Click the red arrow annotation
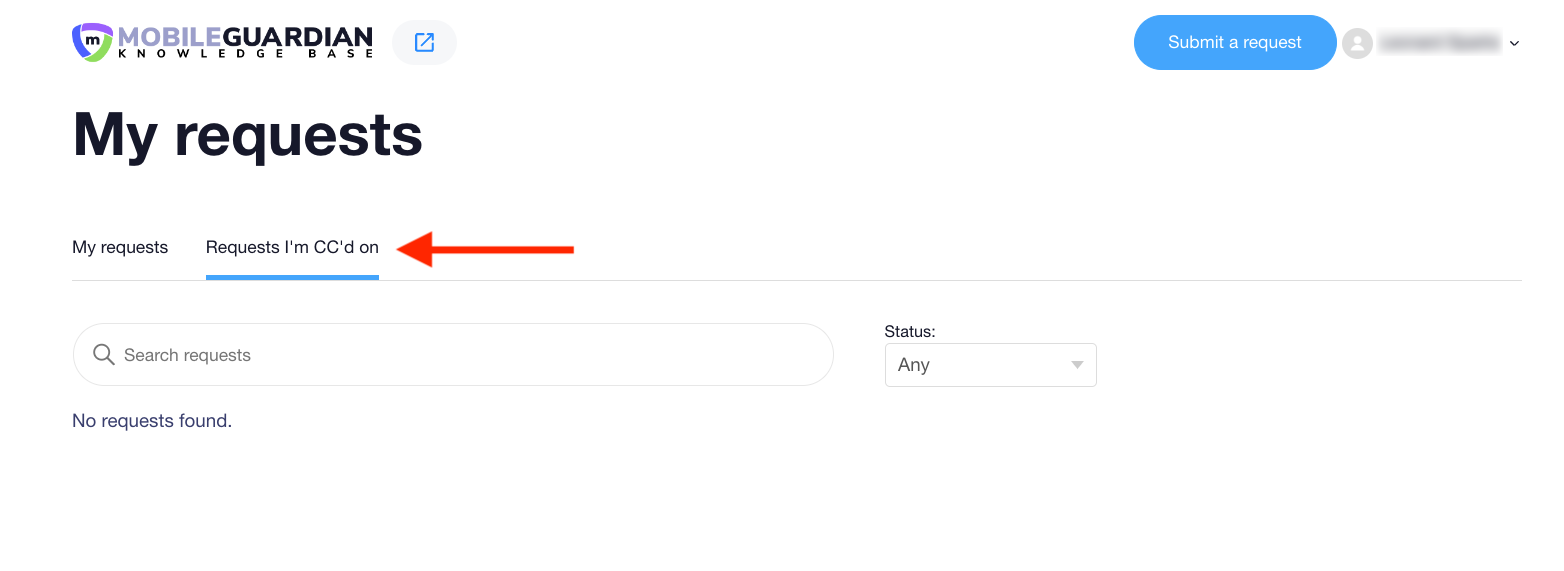Viewport: 1564px width, 571px height. 486,249
